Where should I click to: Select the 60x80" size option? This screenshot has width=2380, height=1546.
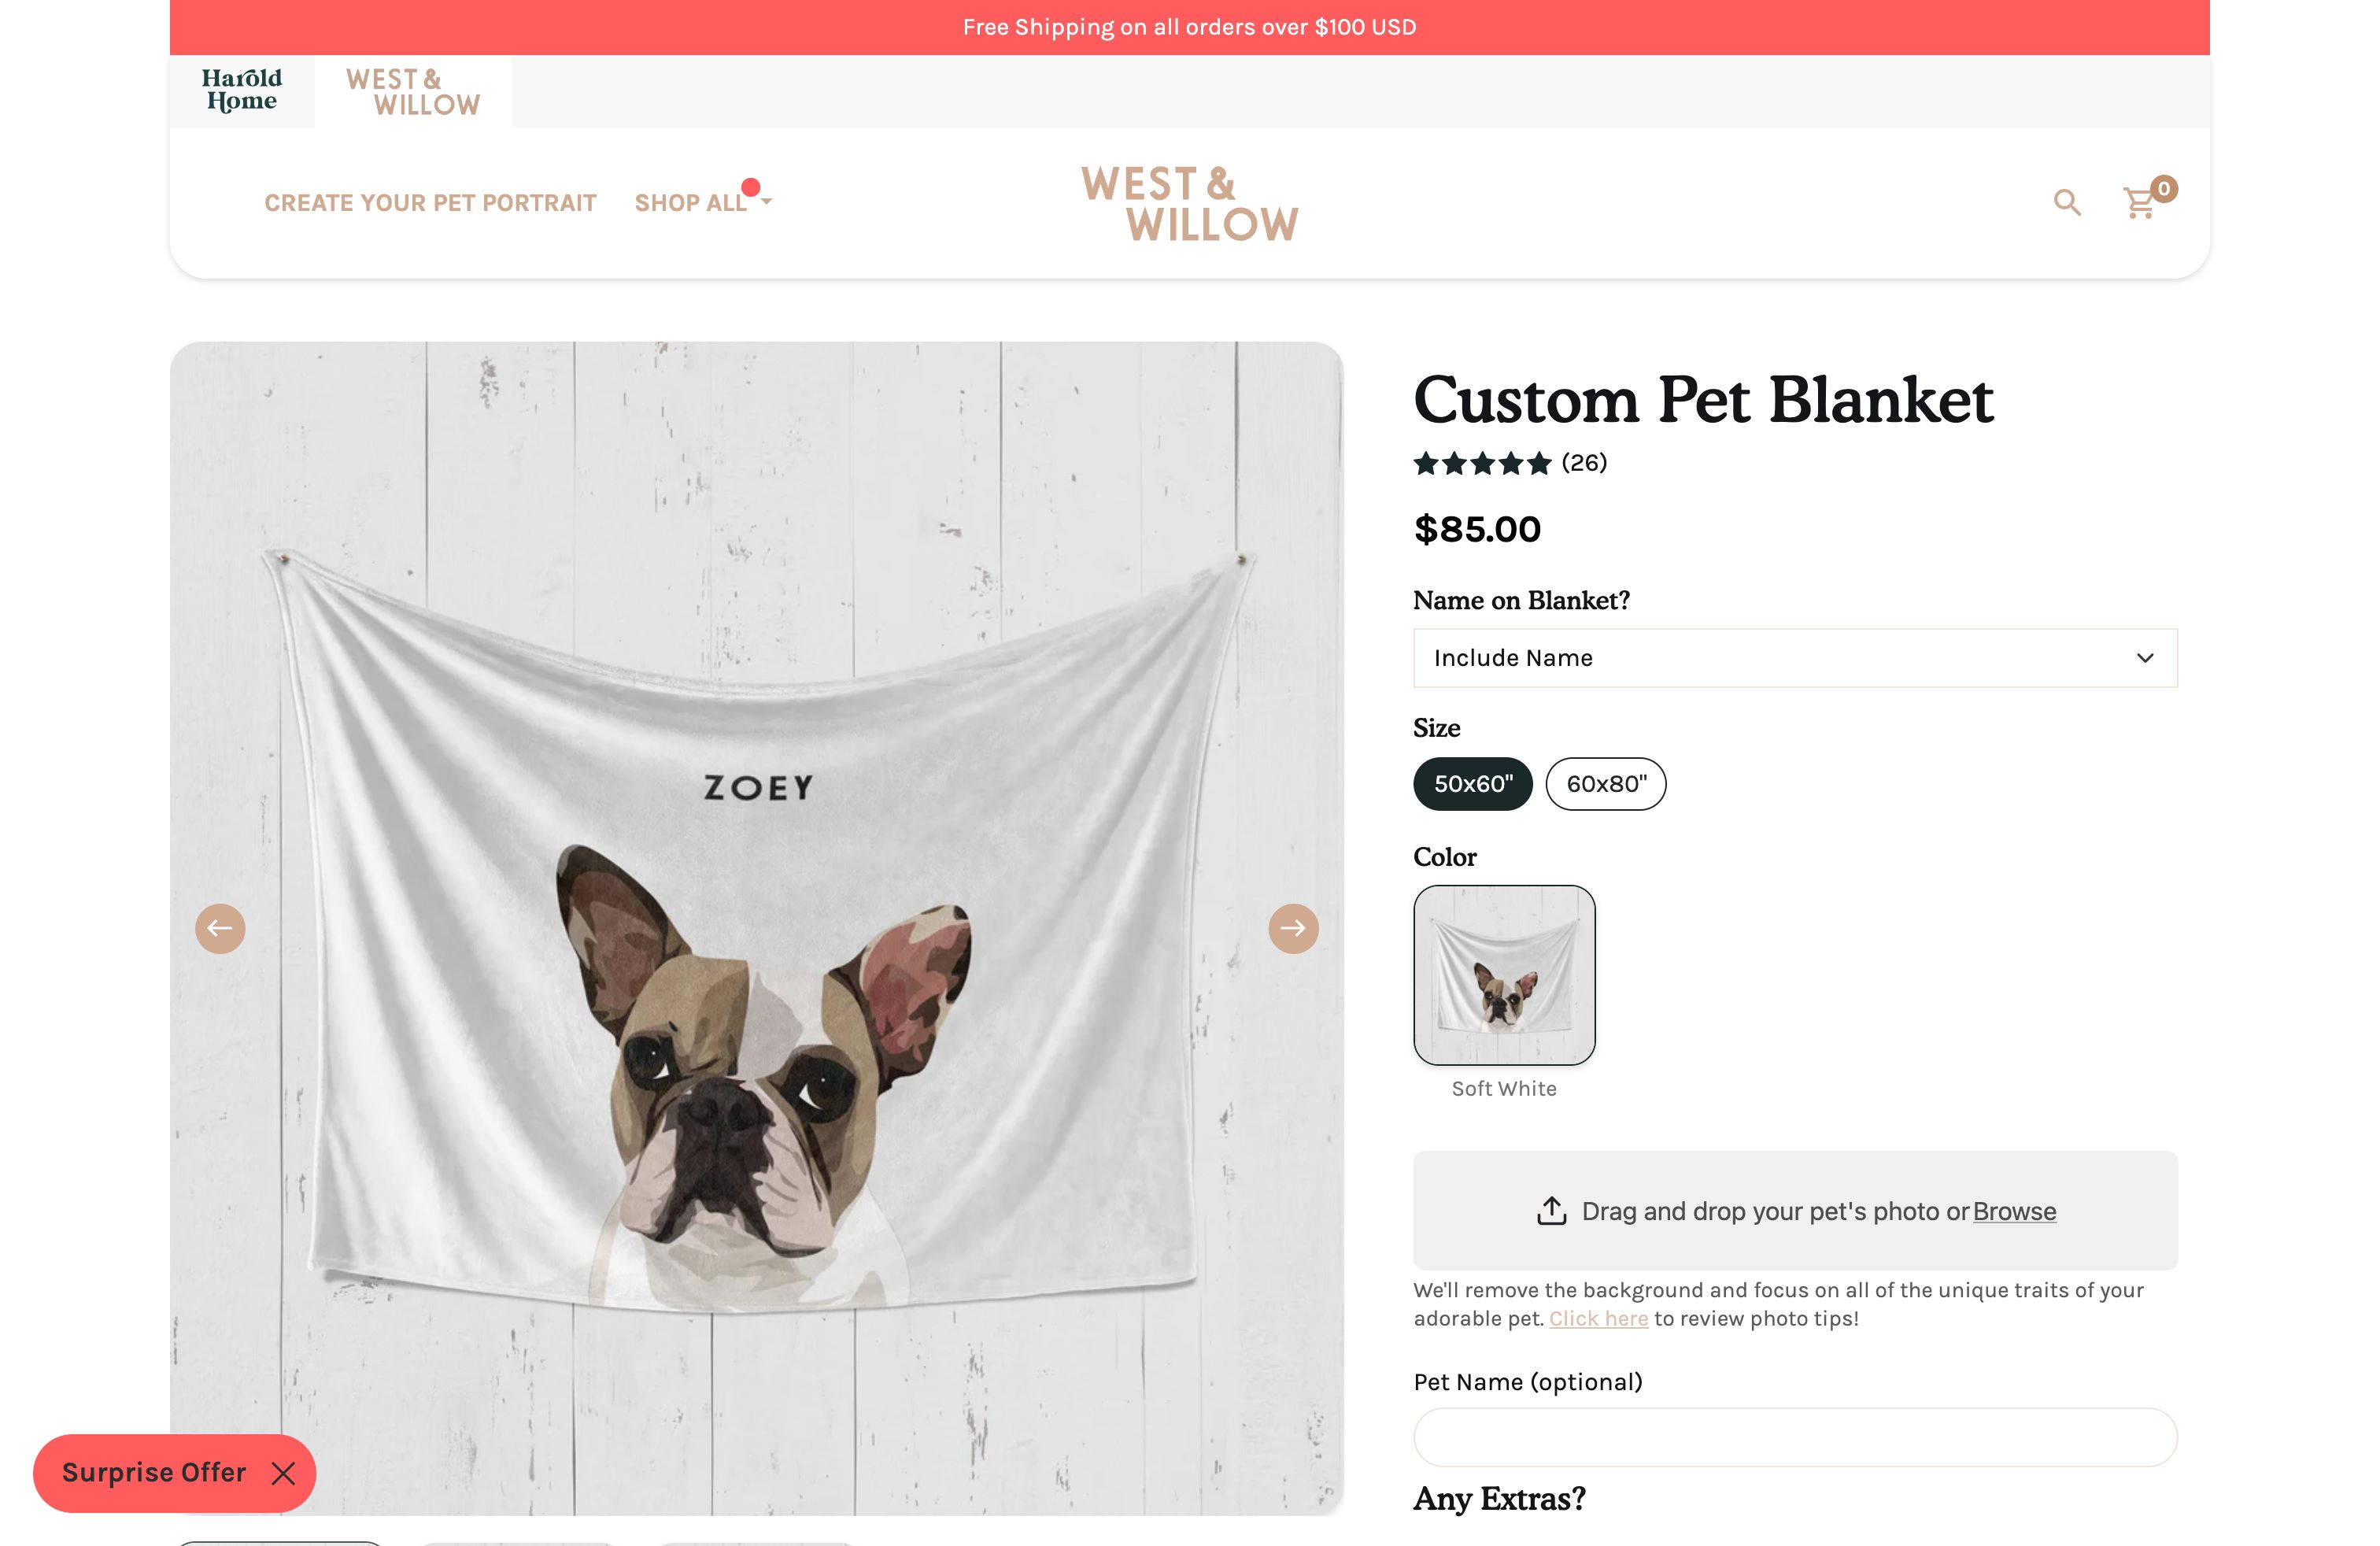click(1605, 784)
